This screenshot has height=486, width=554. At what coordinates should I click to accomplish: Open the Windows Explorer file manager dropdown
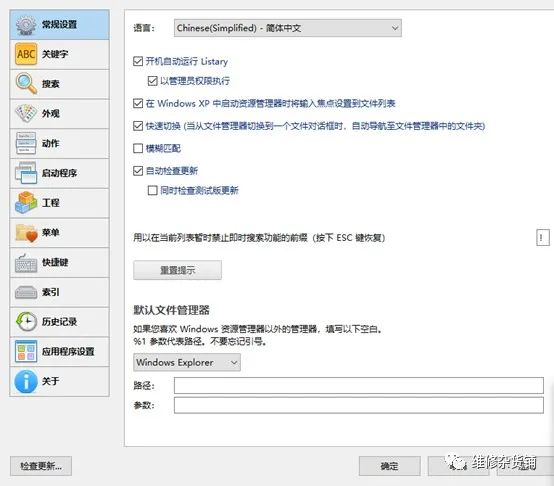[187, 362]
